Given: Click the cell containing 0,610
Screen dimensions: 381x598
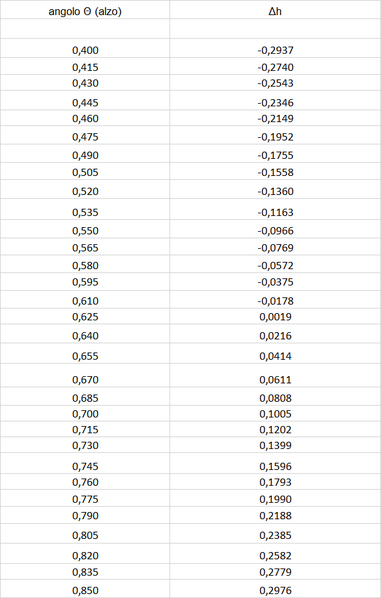Looking at the screenshot, I should click(x=85, y=301).
